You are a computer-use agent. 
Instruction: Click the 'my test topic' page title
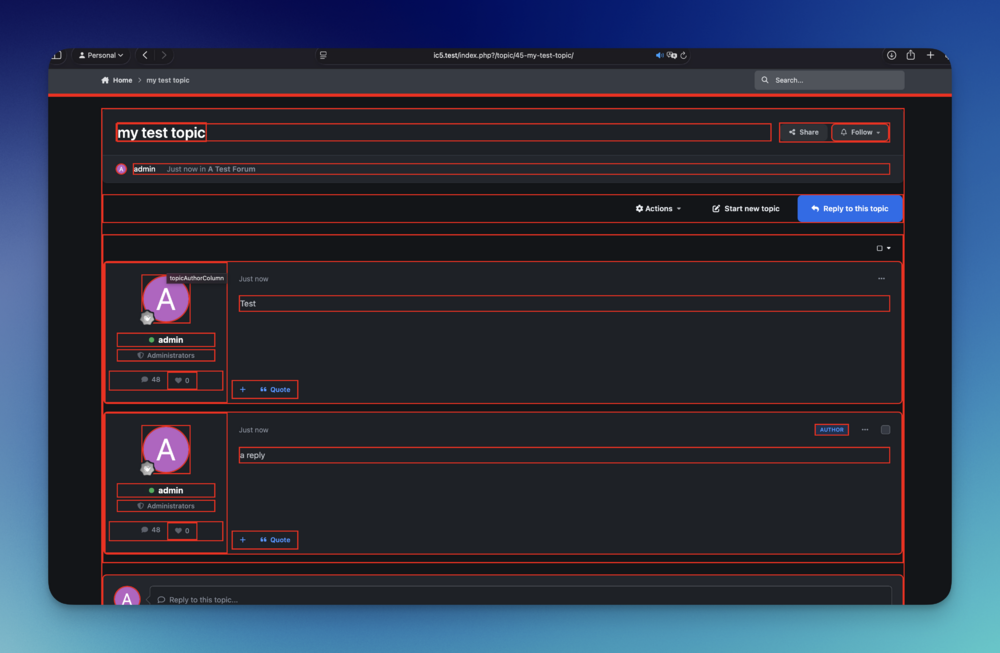[x=161, y=133]
